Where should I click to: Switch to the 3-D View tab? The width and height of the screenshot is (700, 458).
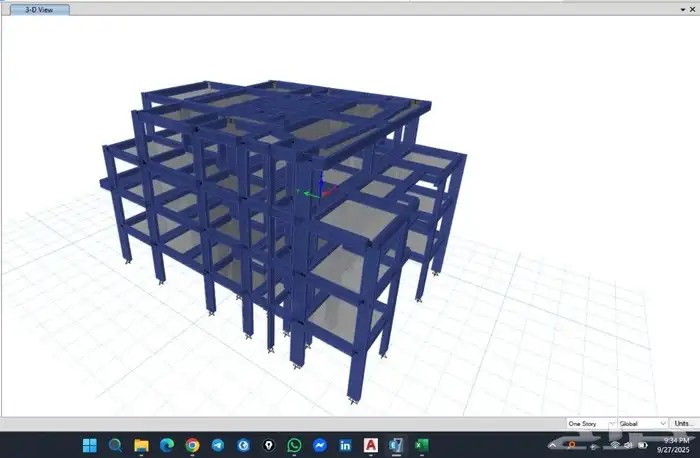click(40, 8)
